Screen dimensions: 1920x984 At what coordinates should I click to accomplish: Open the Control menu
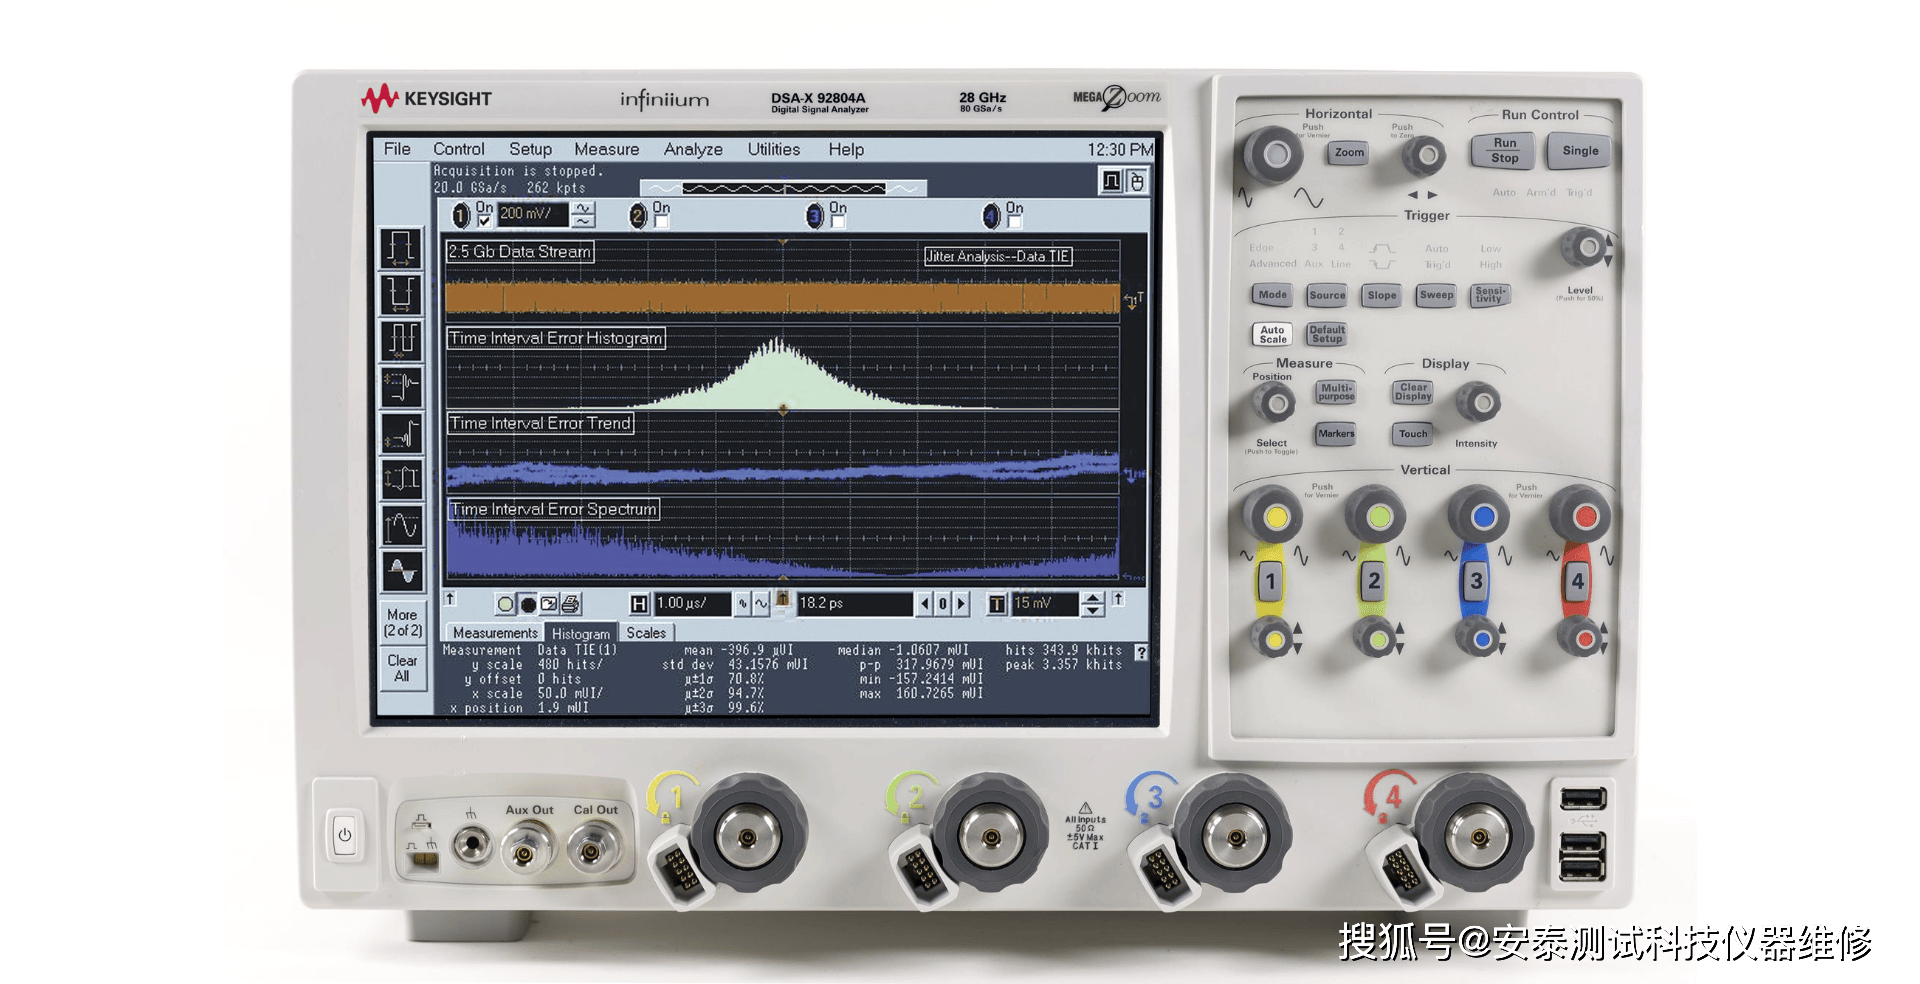(x=459, y=149)
